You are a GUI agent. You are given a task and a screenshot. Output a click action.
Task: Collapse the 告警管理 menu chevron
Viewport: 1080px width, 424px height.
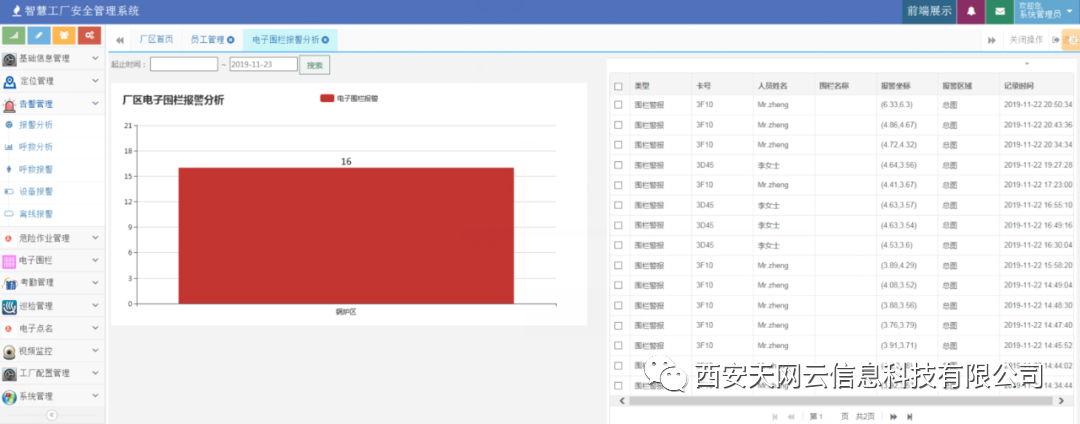[x=95, y=104]
